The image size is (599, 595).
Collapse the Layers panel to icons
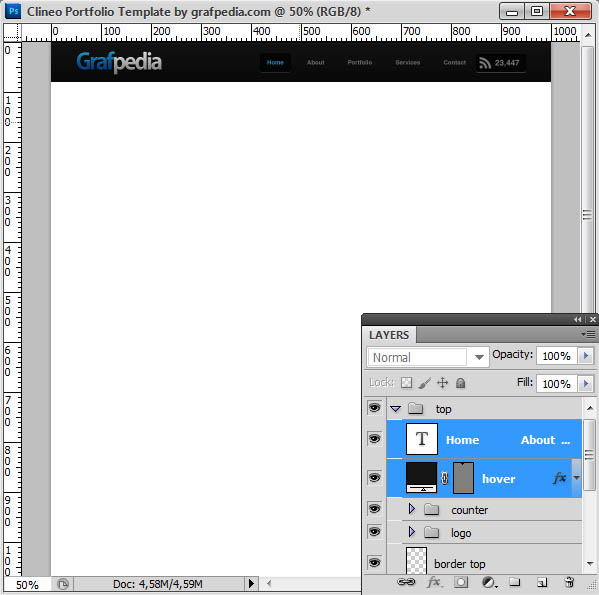(x=578, y=320)
